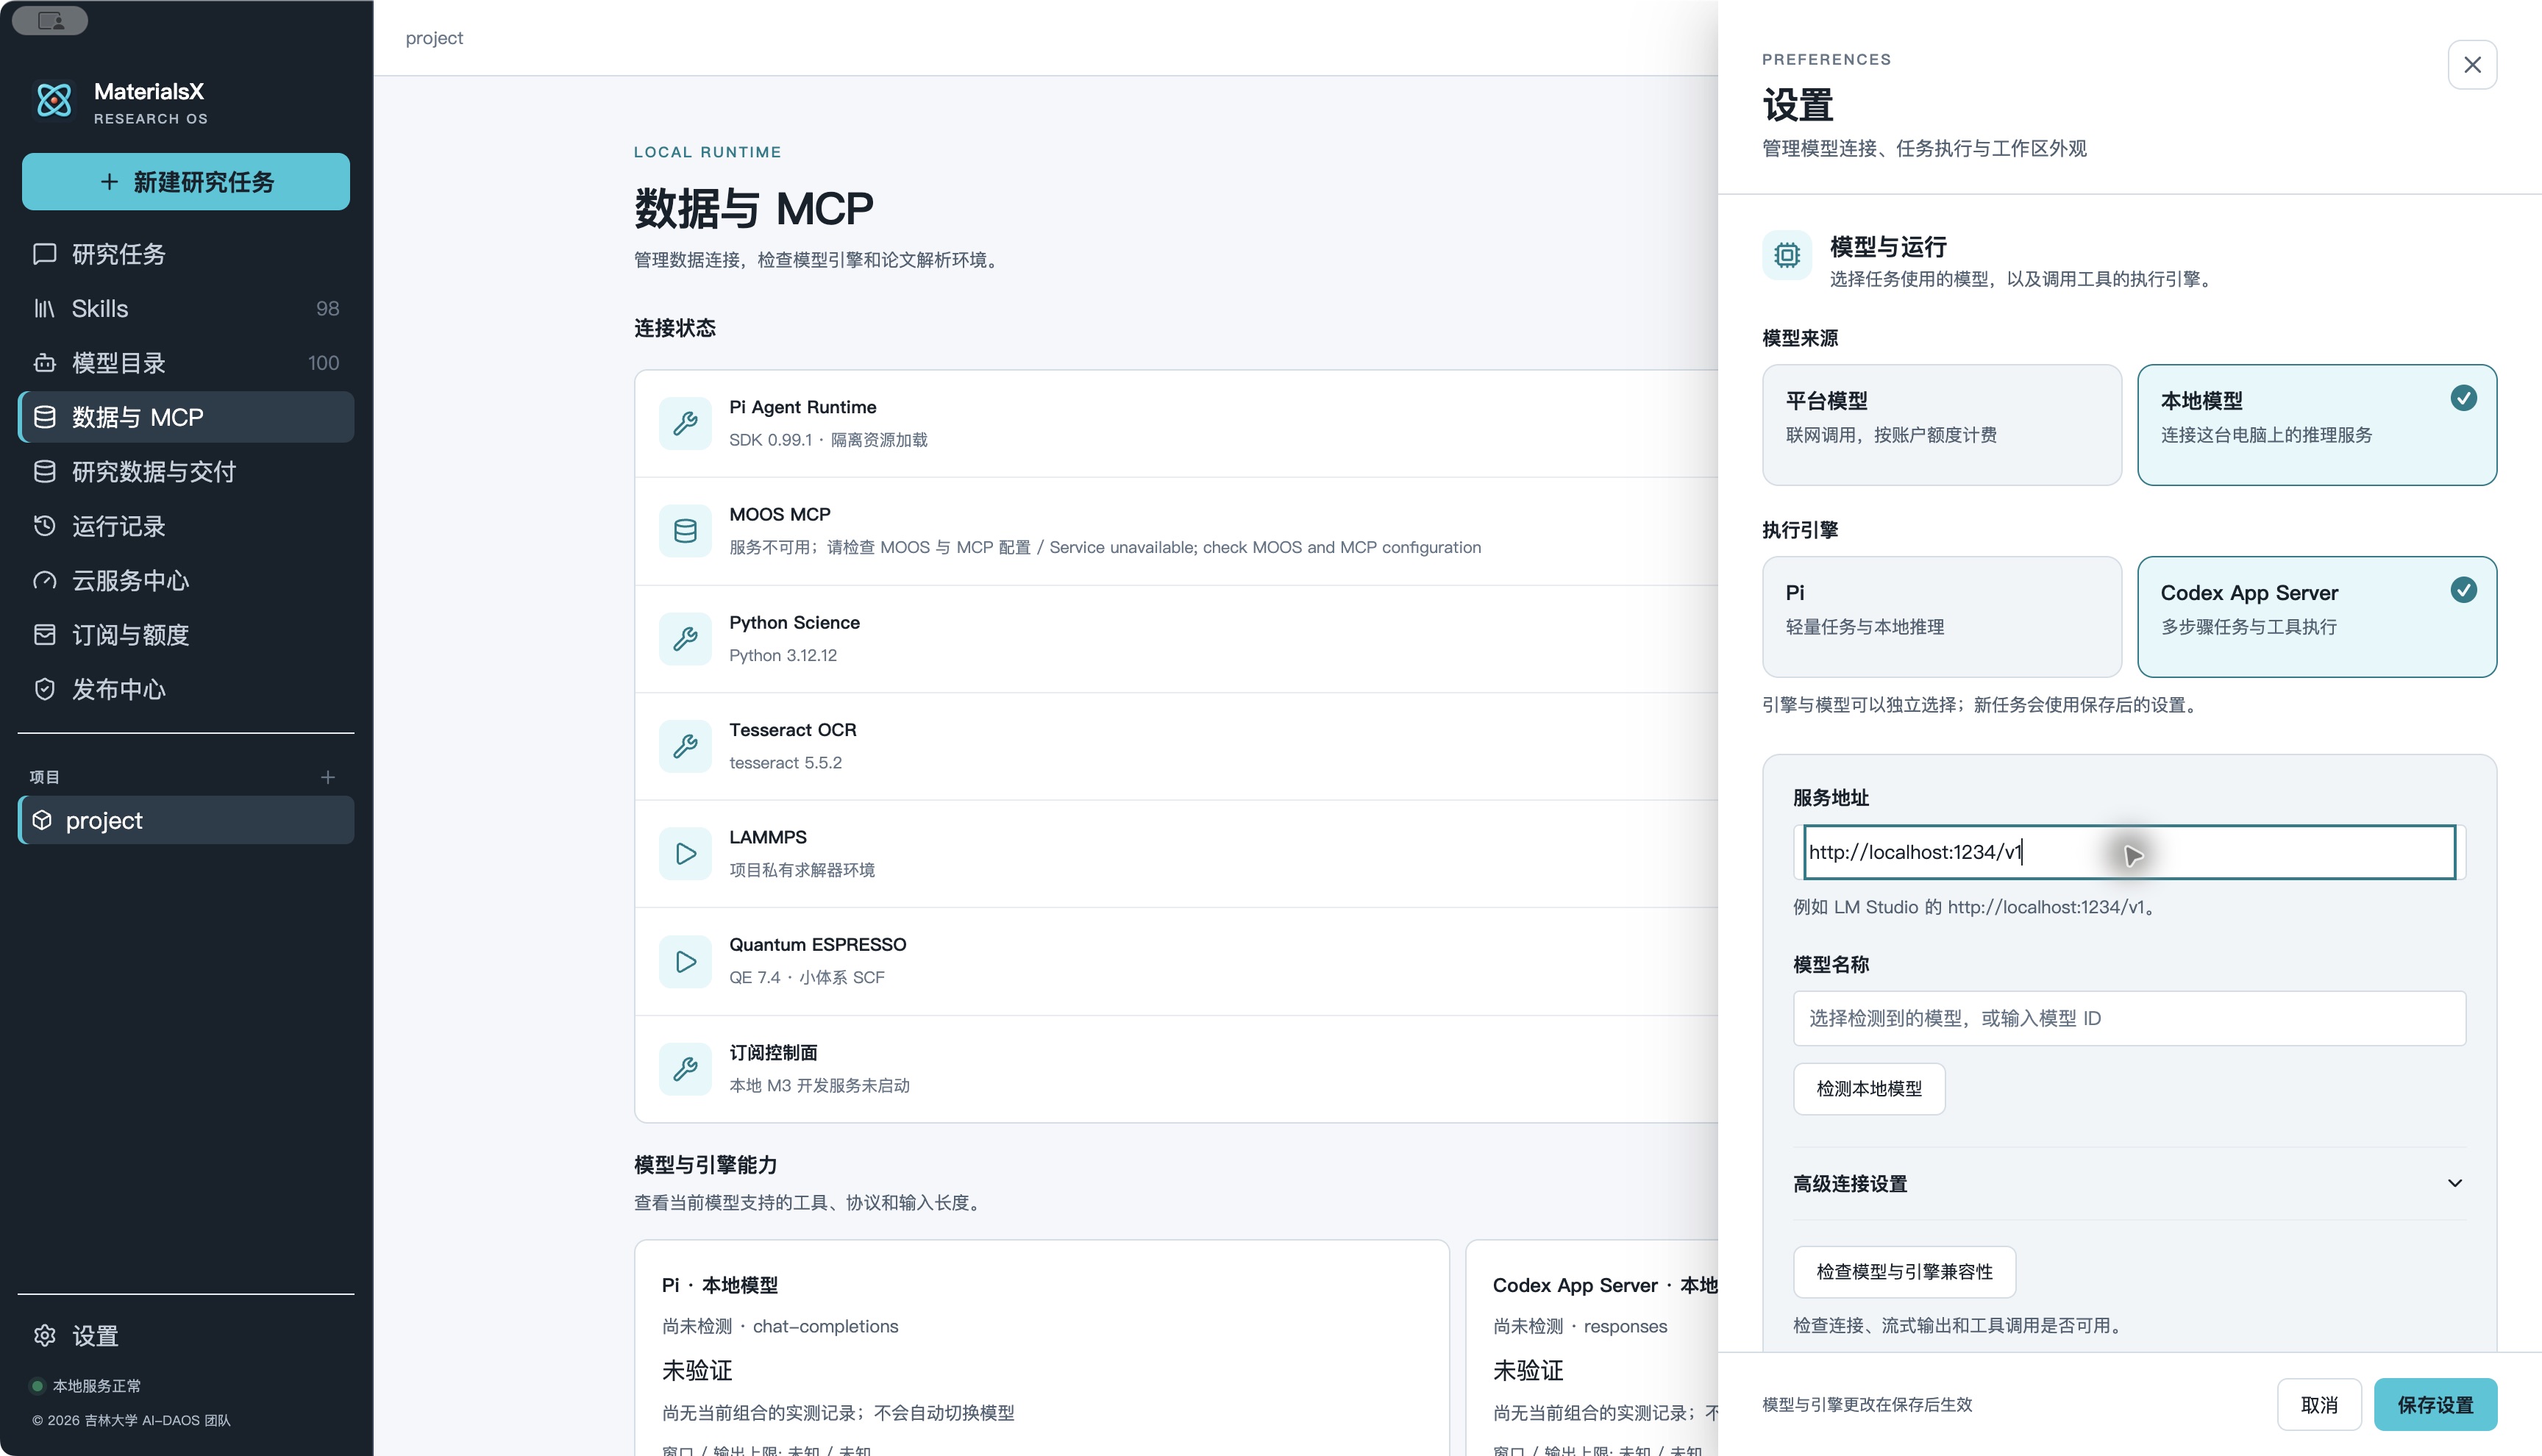2542x1456 pixels.
Task: Click the project breadcrumb at top
Action: pos(434,38)
